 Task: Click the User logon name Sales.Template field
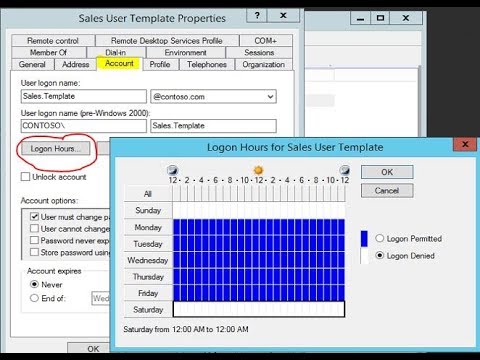point(84,96)
